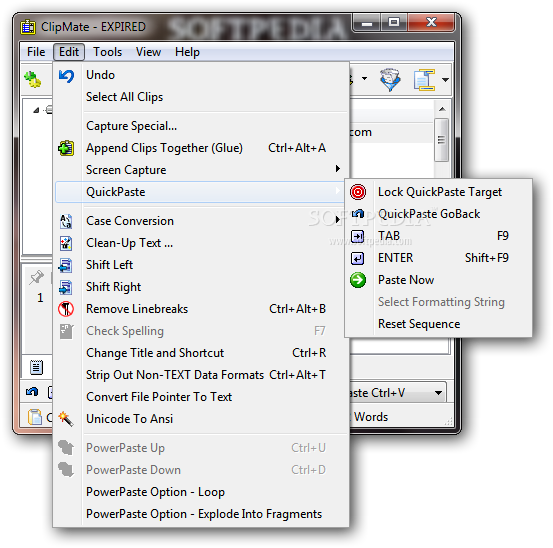The image size is (553, 548).
Task: Click the Check Spelling icon
Action: (66, 331)
